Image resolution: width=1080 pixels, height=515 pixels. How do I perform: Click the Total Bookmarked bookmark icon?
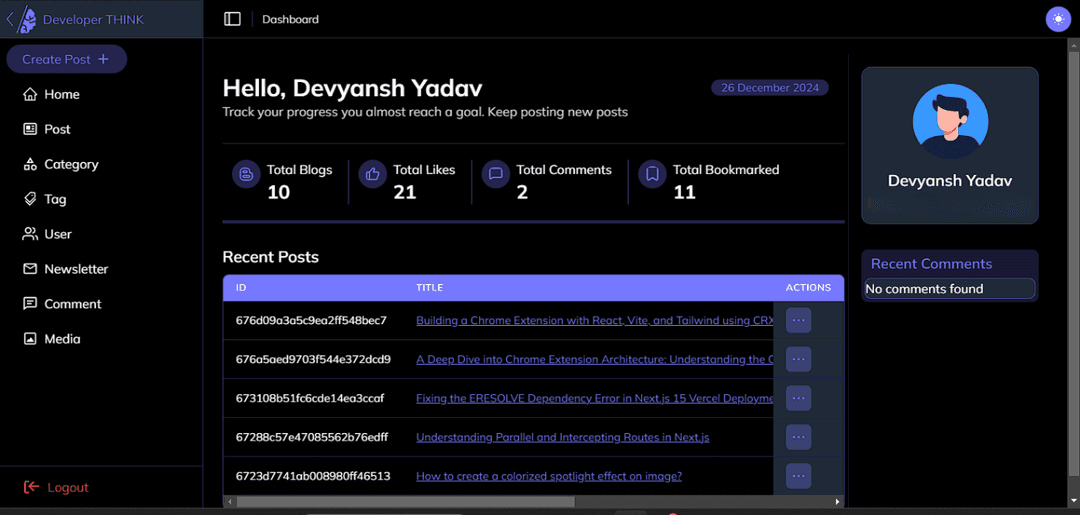[x=652, y=175]
